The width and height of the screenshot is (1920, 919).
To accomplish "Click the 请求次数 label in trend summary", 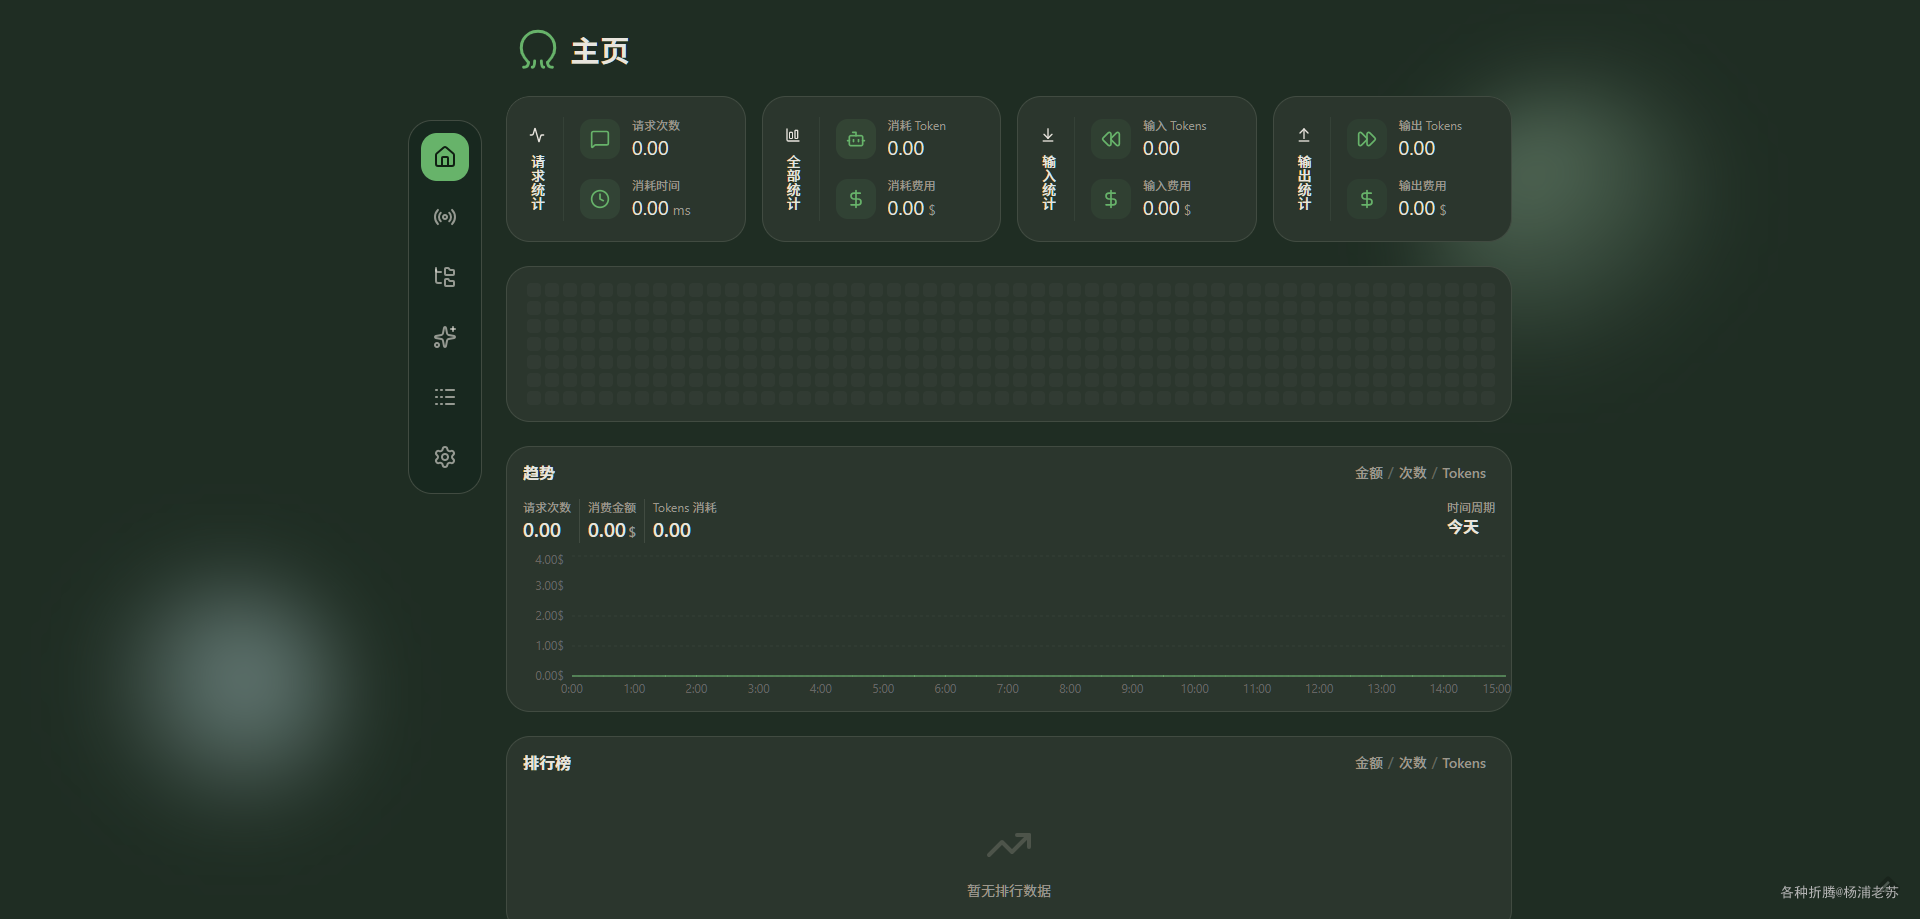I will click(547, 508).
